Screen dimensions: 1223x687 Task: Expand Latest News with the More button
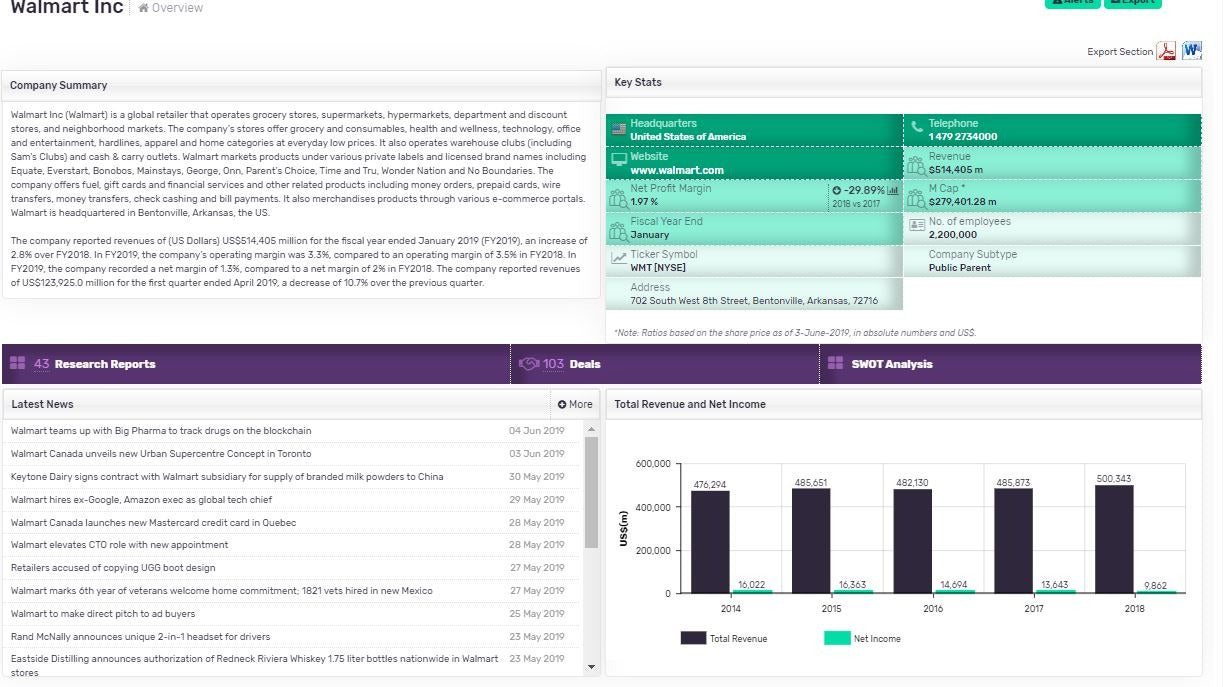575,404
